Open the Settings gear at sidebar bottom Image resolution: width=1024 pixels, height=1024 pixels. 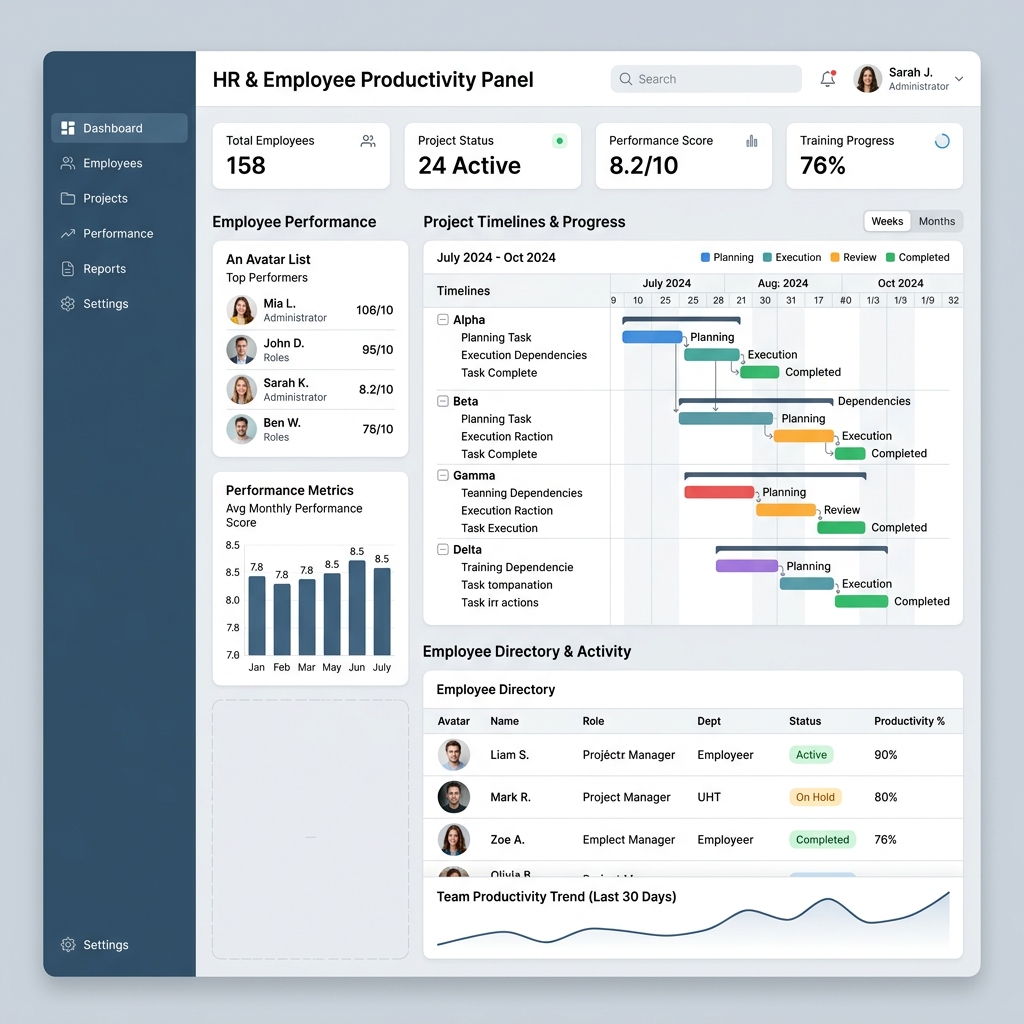pyautogui.click(x=67, y=944)
